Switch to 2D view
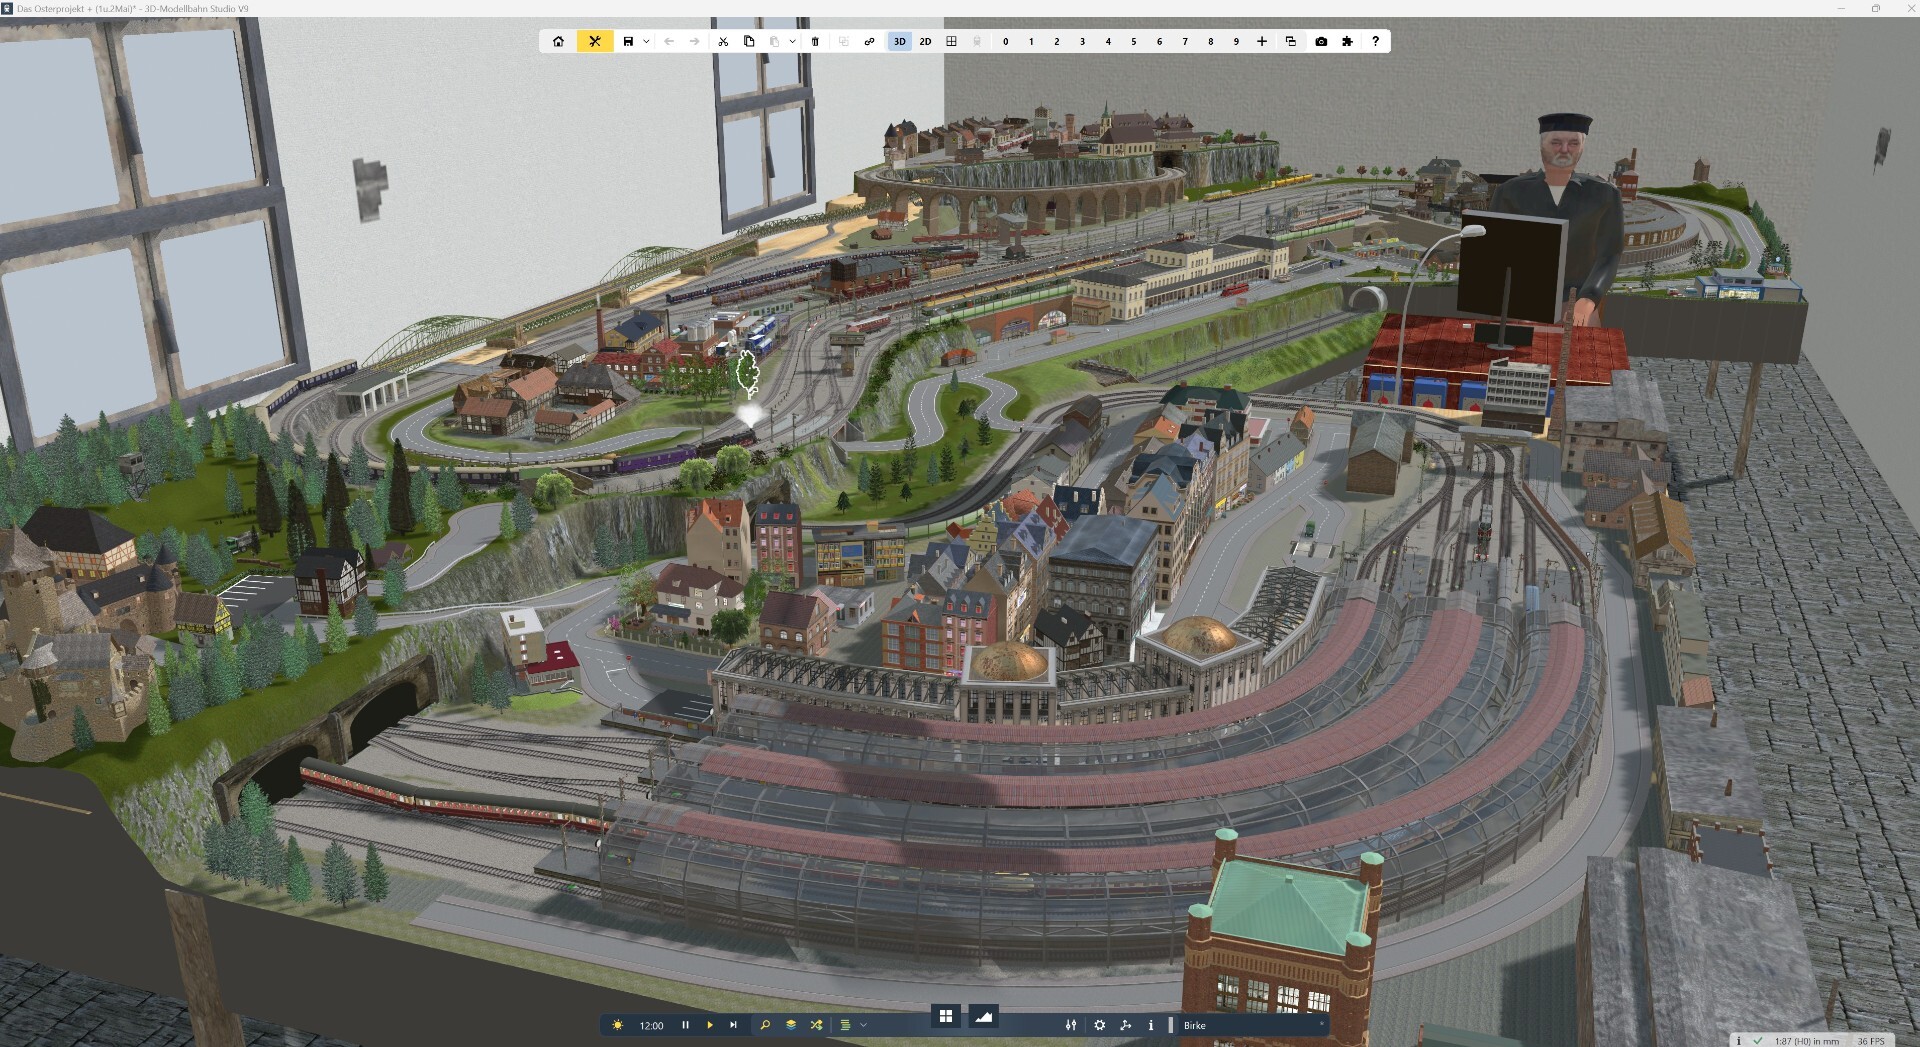Screen dimensions: 1920x1047 click(x=925, y=41)
